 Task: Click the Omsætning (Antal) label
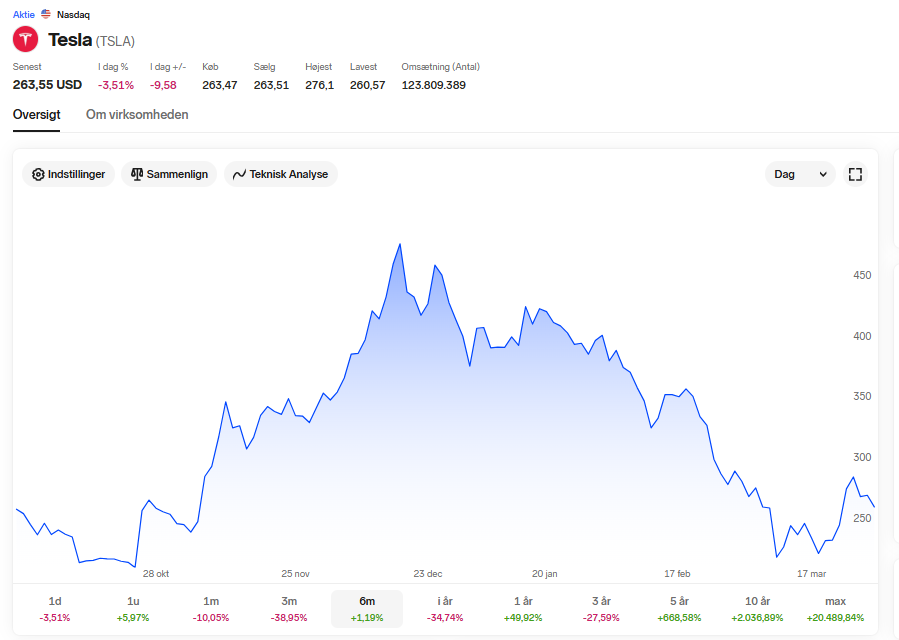[440, 67]
